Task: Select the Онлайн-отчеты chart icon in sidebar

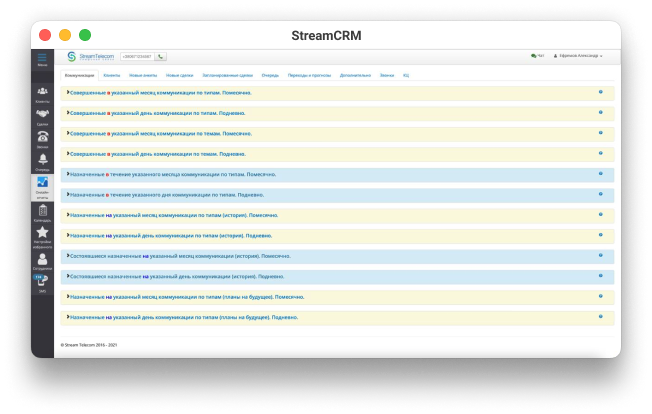Action: coord(42,182)
